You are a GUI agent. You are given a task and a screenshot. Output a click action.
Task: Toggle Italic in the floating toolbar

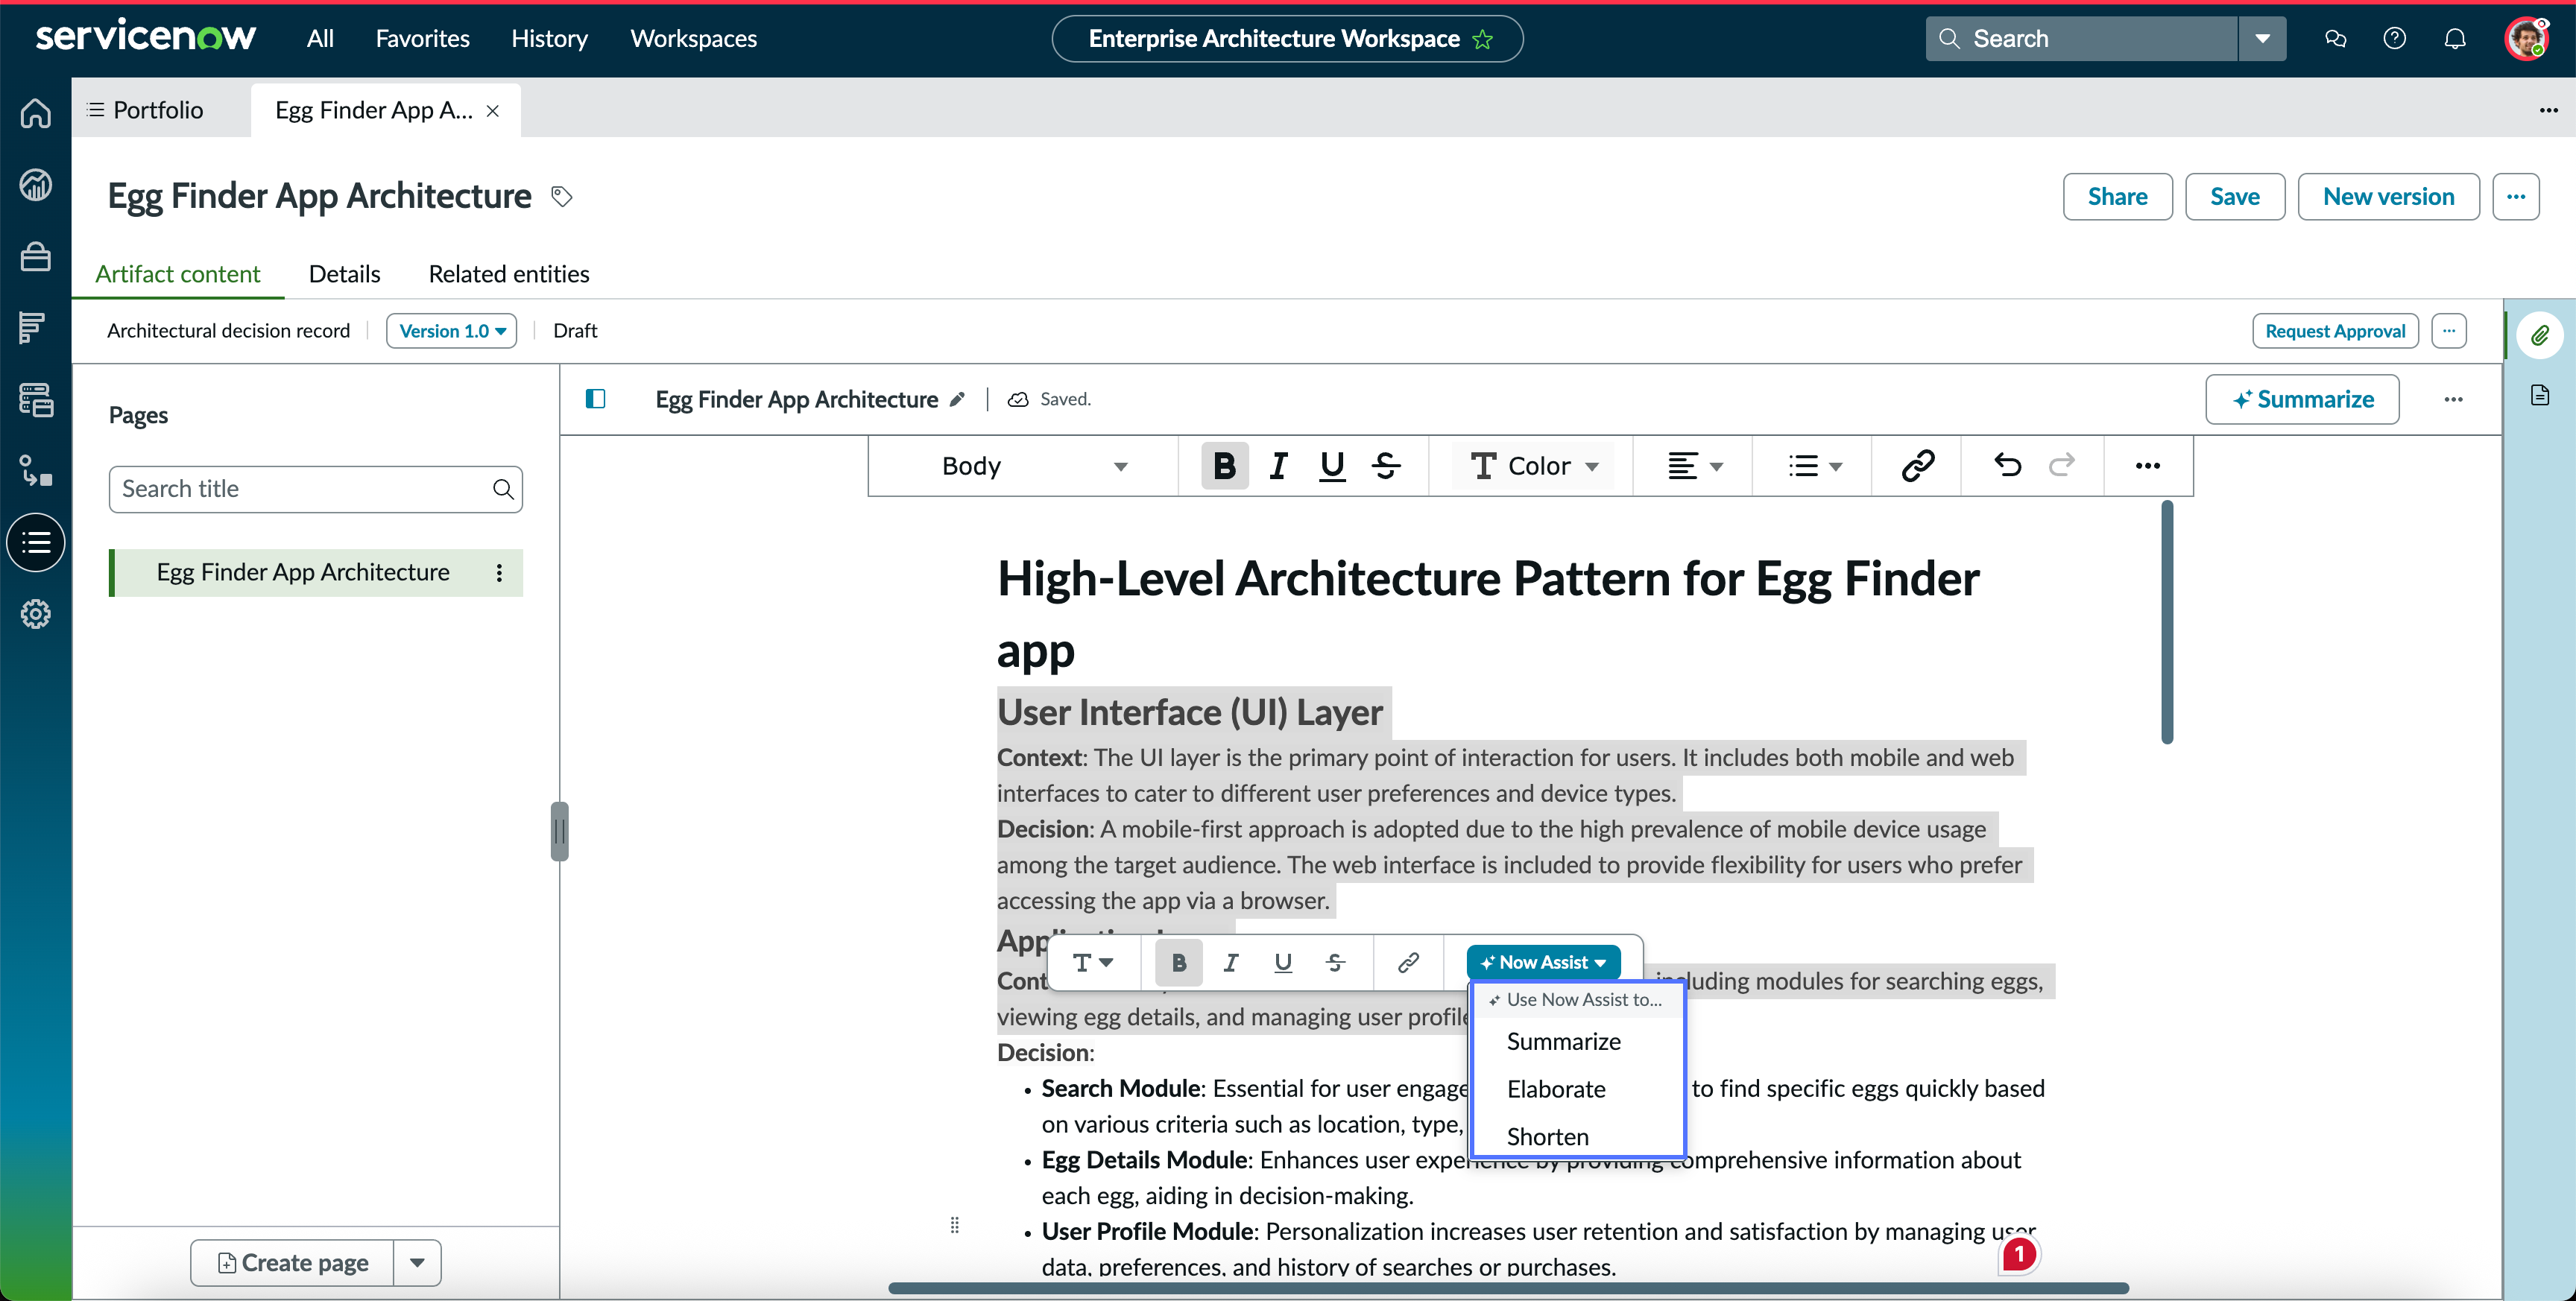[1231, 963]
